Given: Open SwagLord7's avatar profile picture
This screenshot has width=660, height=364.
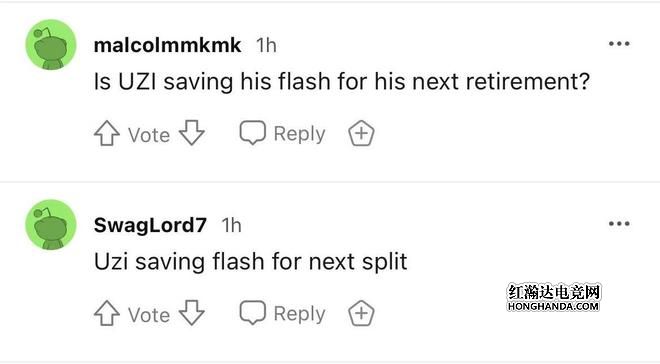Looking at the screenshot, I should [51, 224].
